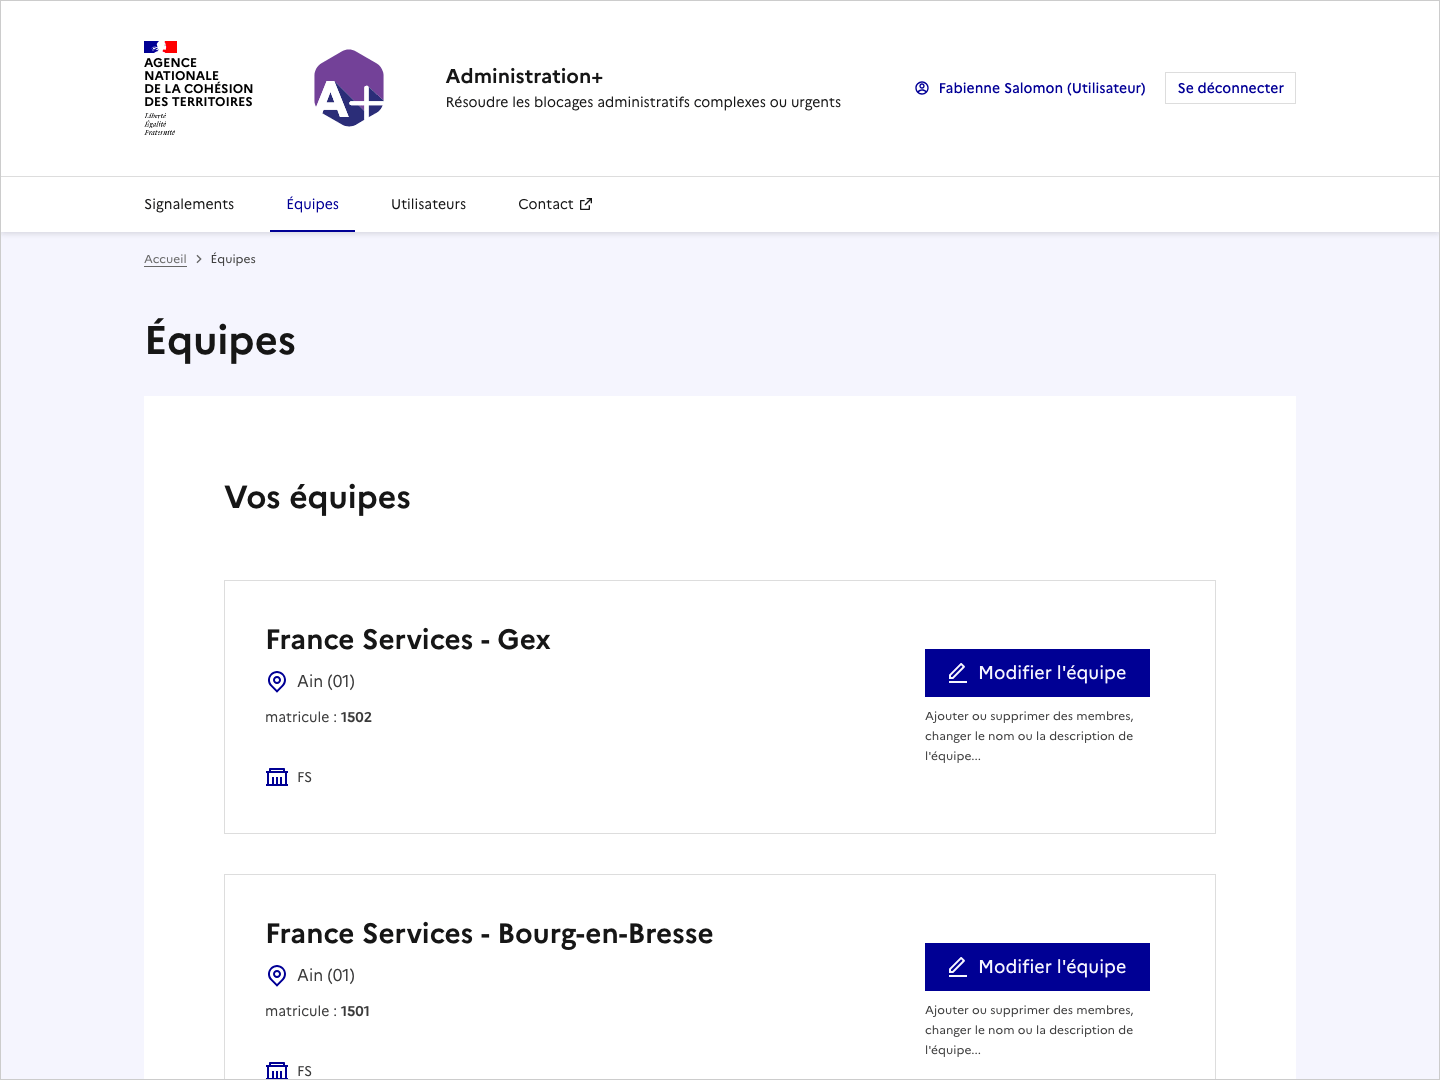The height and width of the screenshot is (1080, 1440).
Task: Click the Agence Nationale de la Cohésion des Territoires logo
Action: coord(197,88)
